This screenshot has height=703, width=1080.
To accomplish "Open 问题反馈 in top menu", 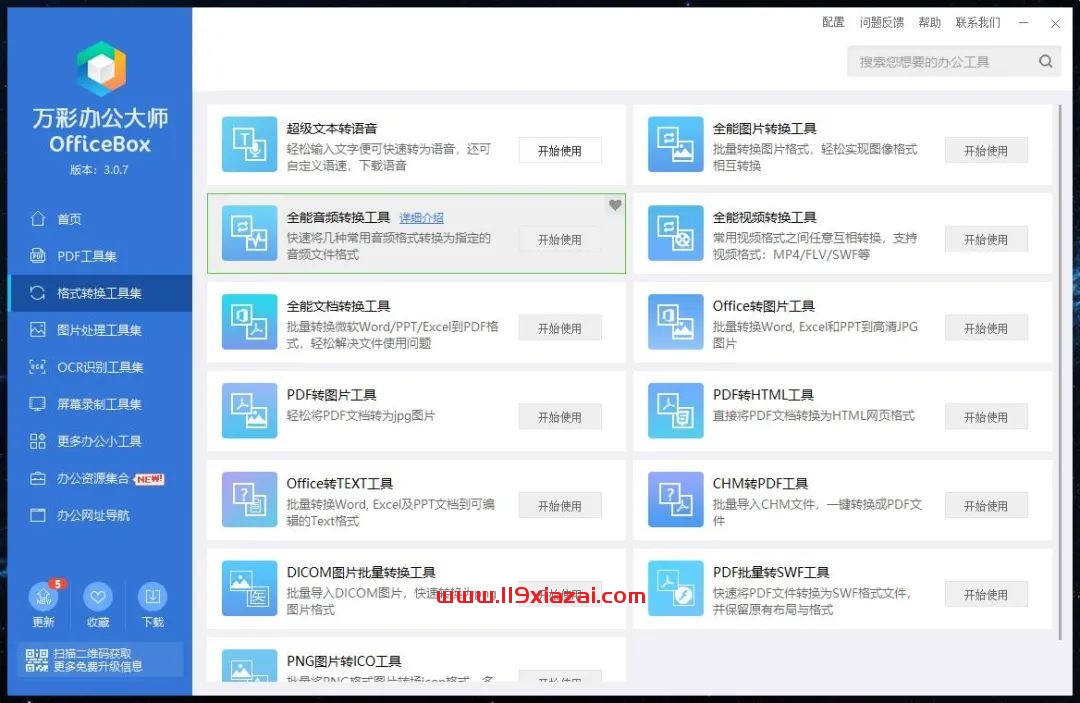I will click(x=882, y=23).
